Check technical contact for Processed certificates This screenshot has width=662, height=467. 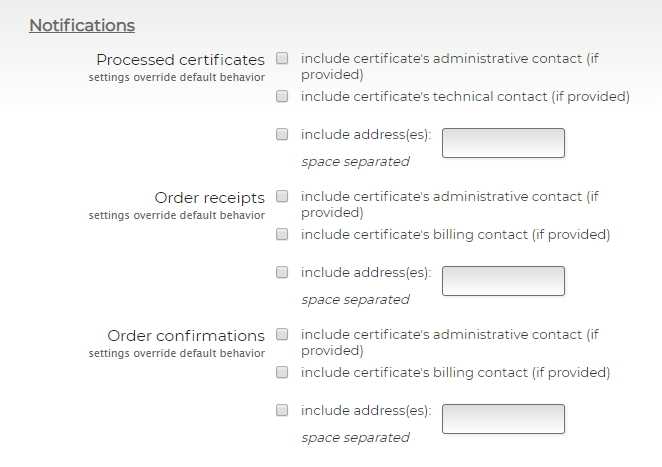tap(282, 97)
